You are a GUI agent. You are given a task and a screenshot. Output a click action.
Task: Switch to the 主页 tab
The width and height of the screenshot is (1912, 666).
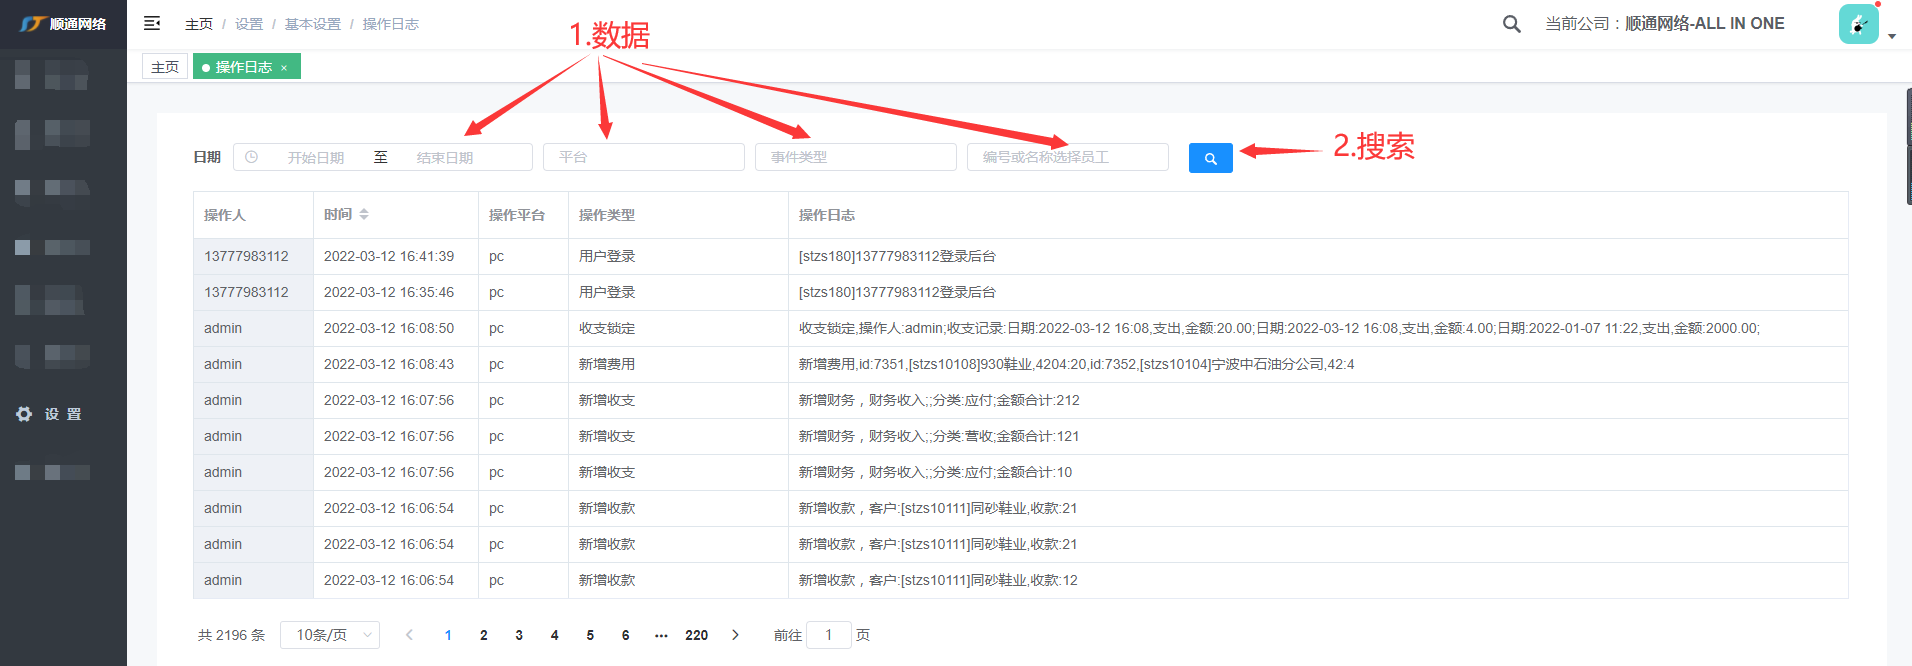tap(165, 67)
